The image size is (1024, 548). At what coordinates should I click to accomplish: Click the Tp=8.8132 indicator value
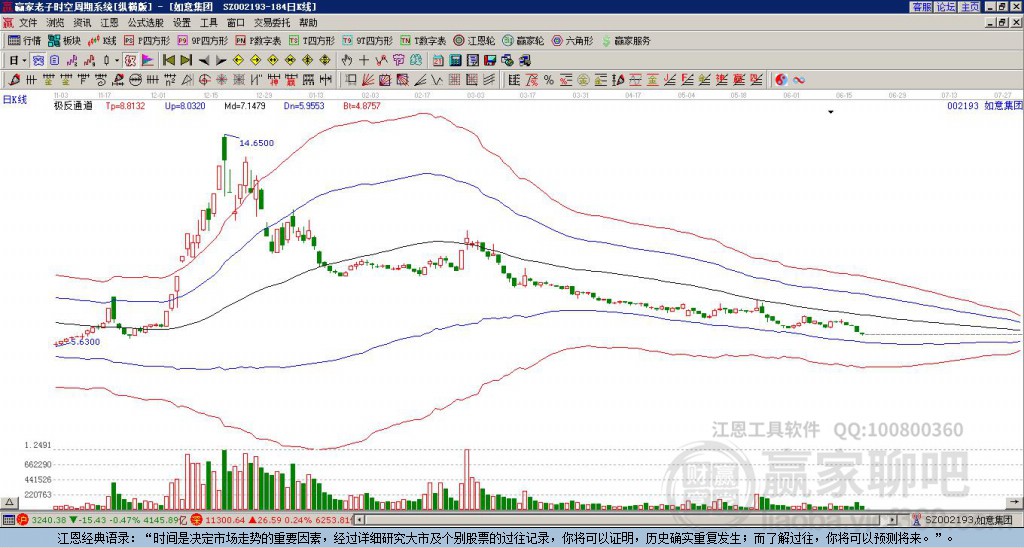click(x=125, y=105)
